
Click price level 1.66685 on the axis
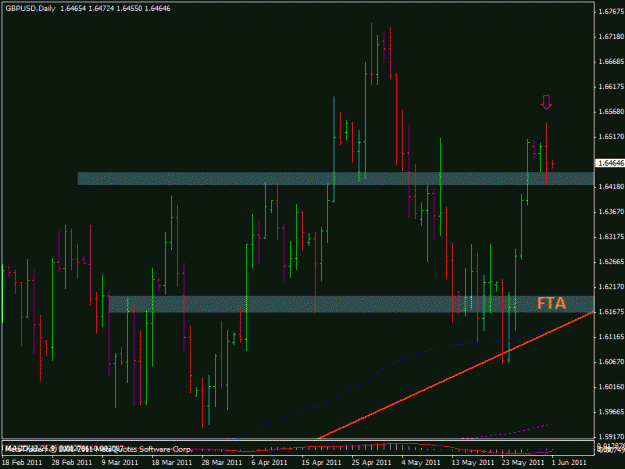coord(611,62)
